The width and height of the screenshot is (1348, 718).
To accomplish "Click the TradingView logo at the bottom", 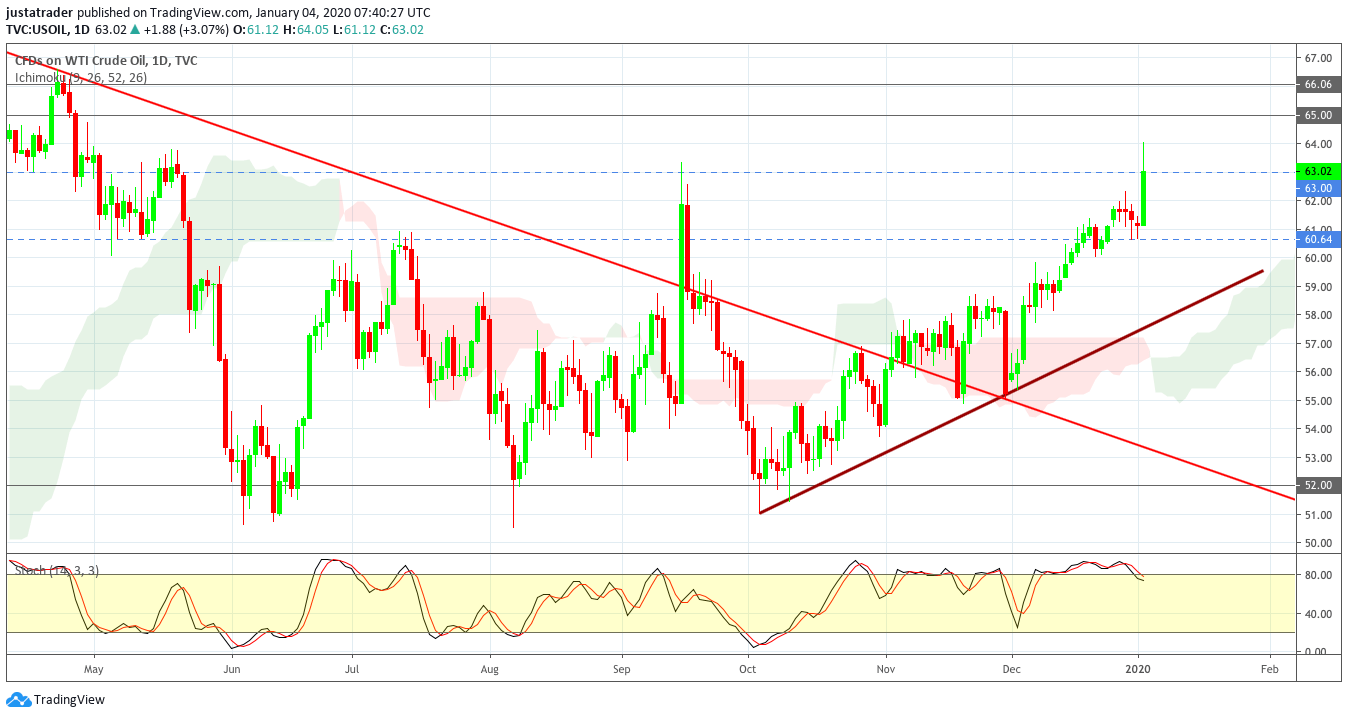I will click(x=56, y=700).
